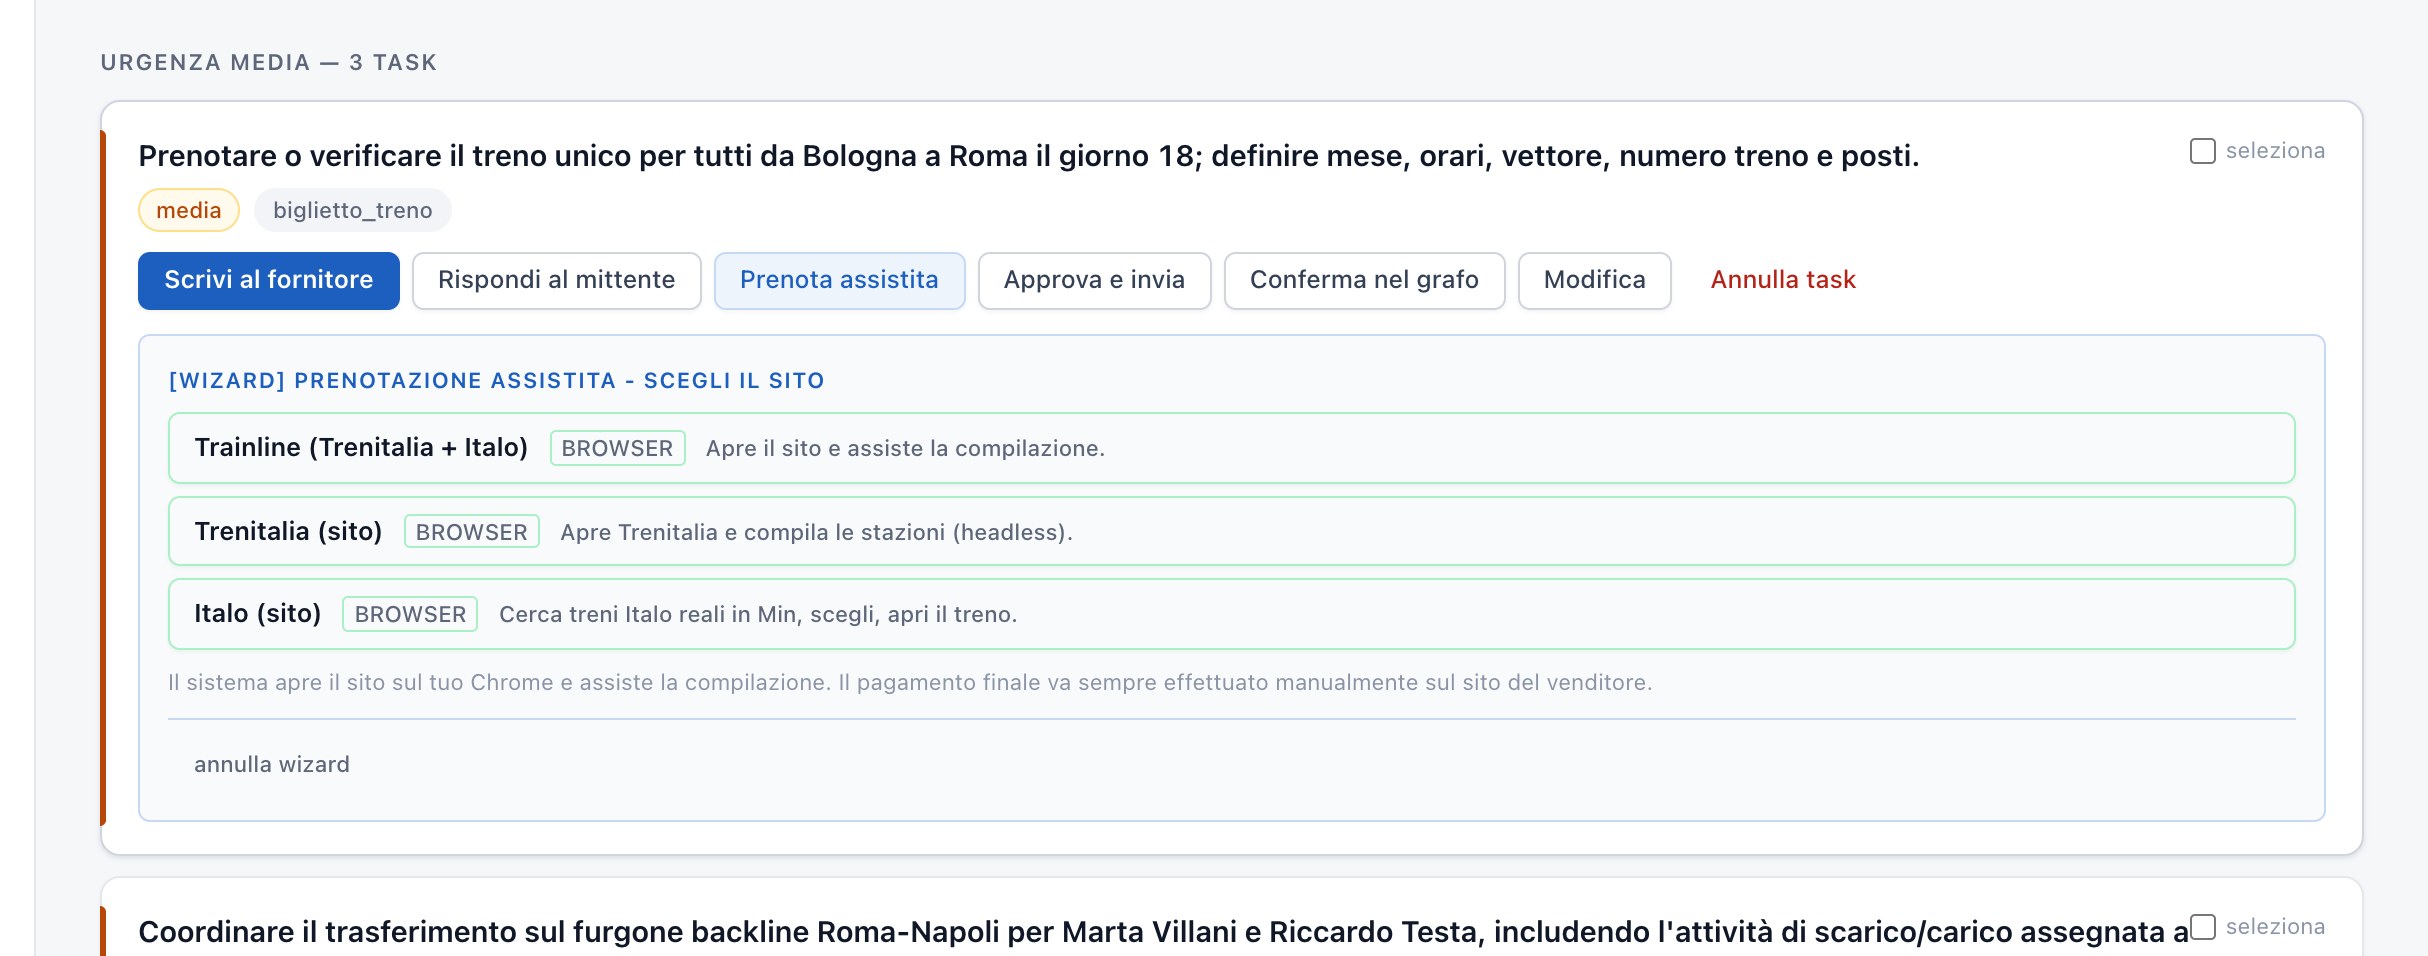Tick seleziona checkbox for train booking task
The height and width of the screenshot is (956, 2428).
point(2202,151)
